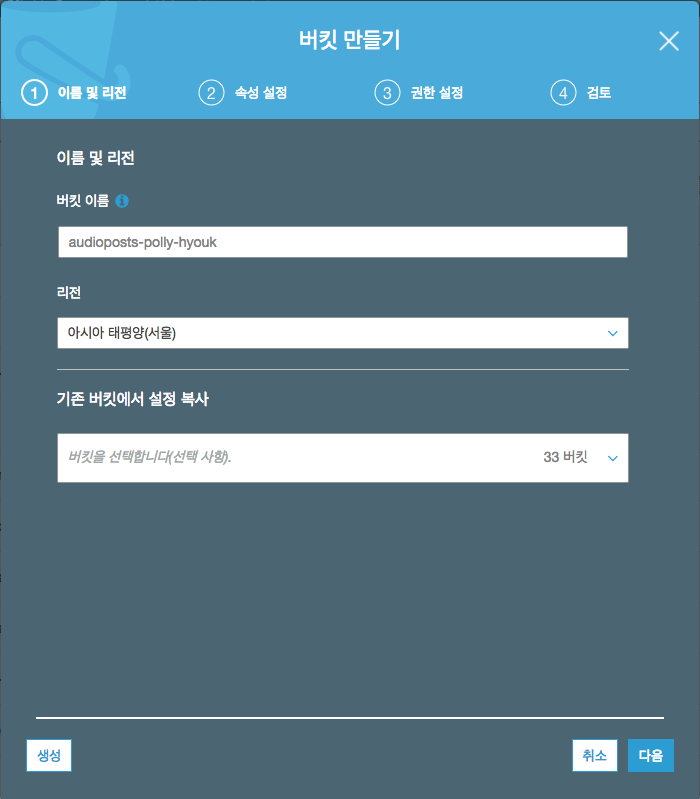Screen dimensions: 700x799
Task: Proceed with the 다음 button
Action: (x=651, y=755)
